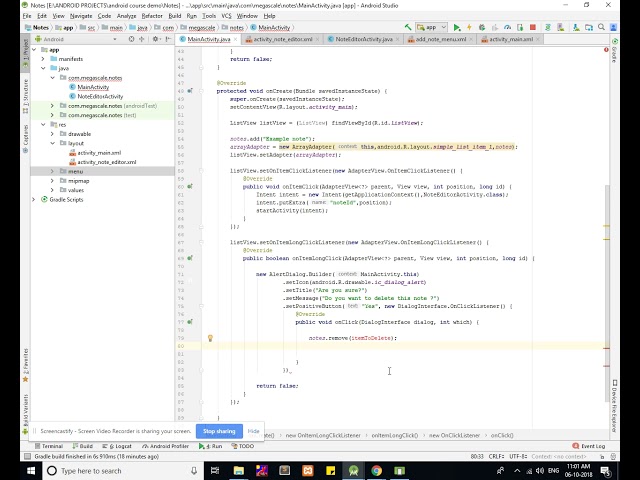Click scroll-from-source target icon in Project panel

pos(131,39)
